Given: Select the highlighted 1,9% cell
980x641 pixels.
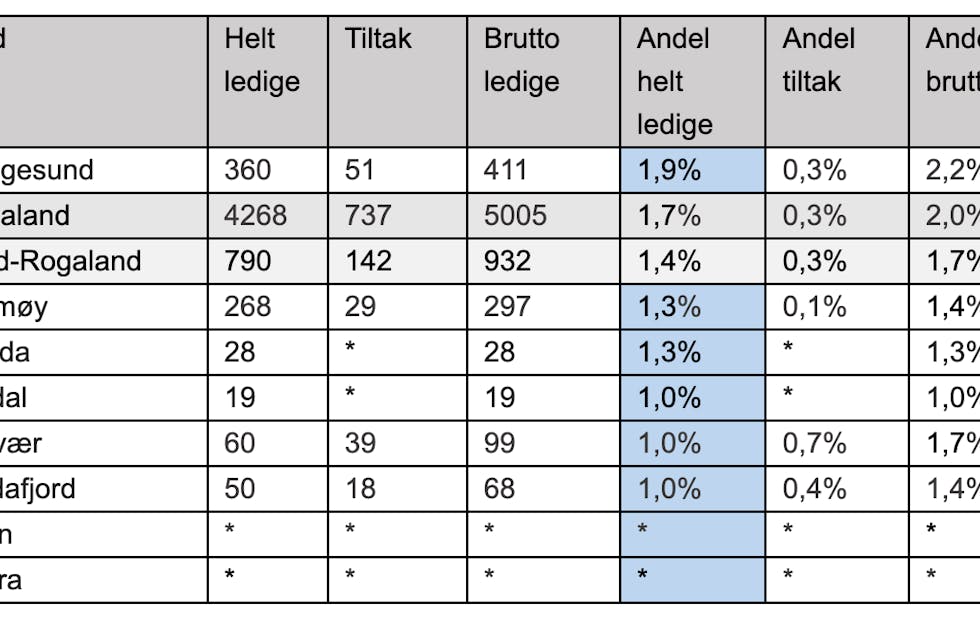Looking at the screenshot, I should pyautogui.click(x=669, y=170).
